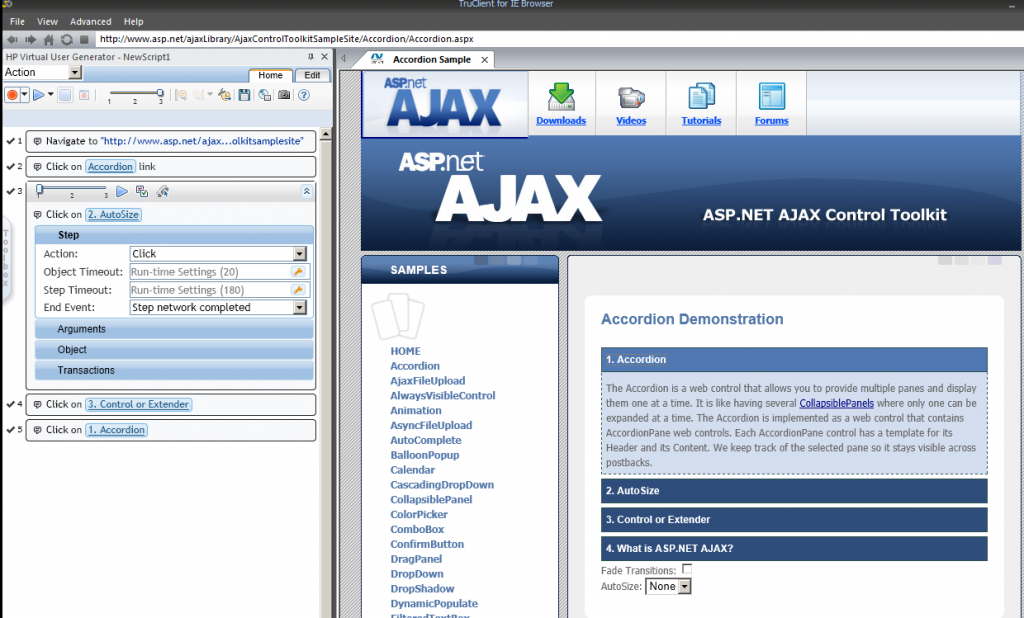Click the globe browser settings icon

point(264,95)
